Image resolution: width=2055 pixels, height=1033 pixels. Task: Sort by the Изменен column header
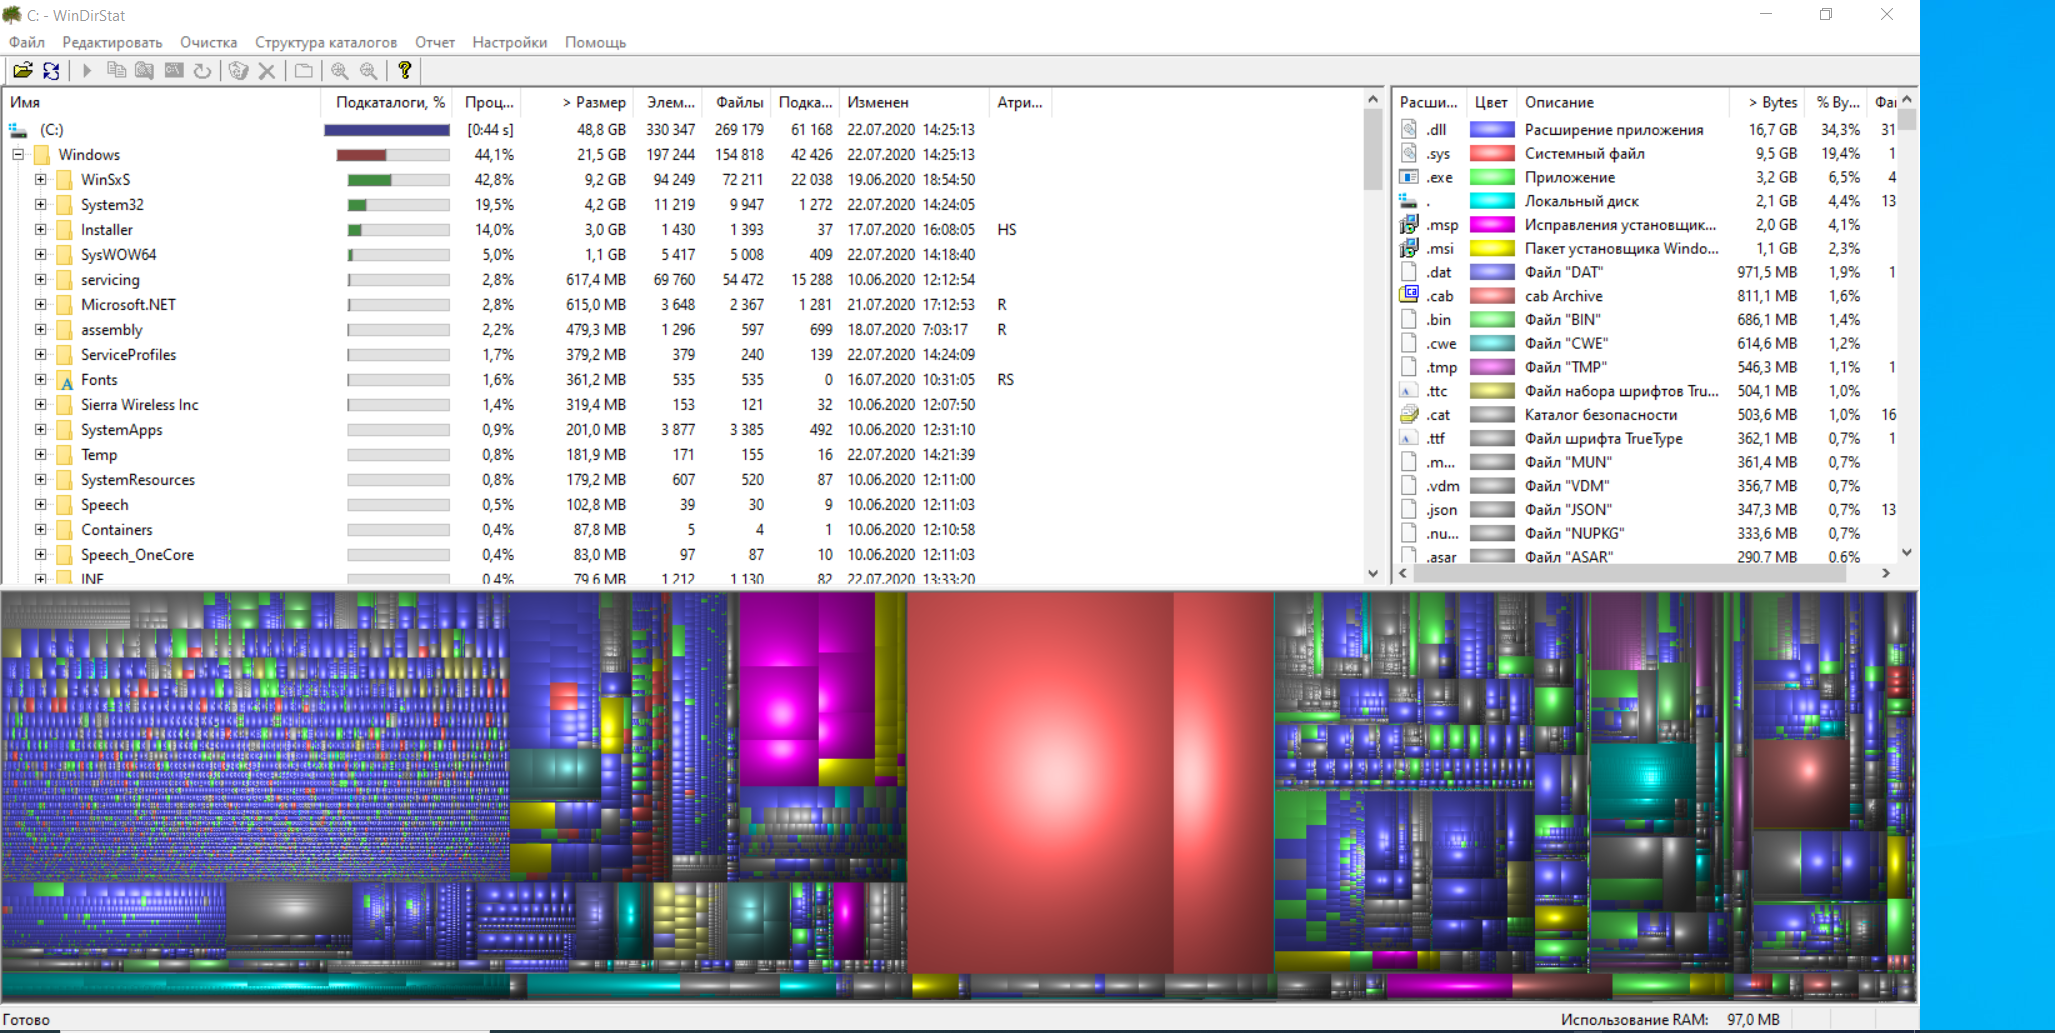pos(913,102)
